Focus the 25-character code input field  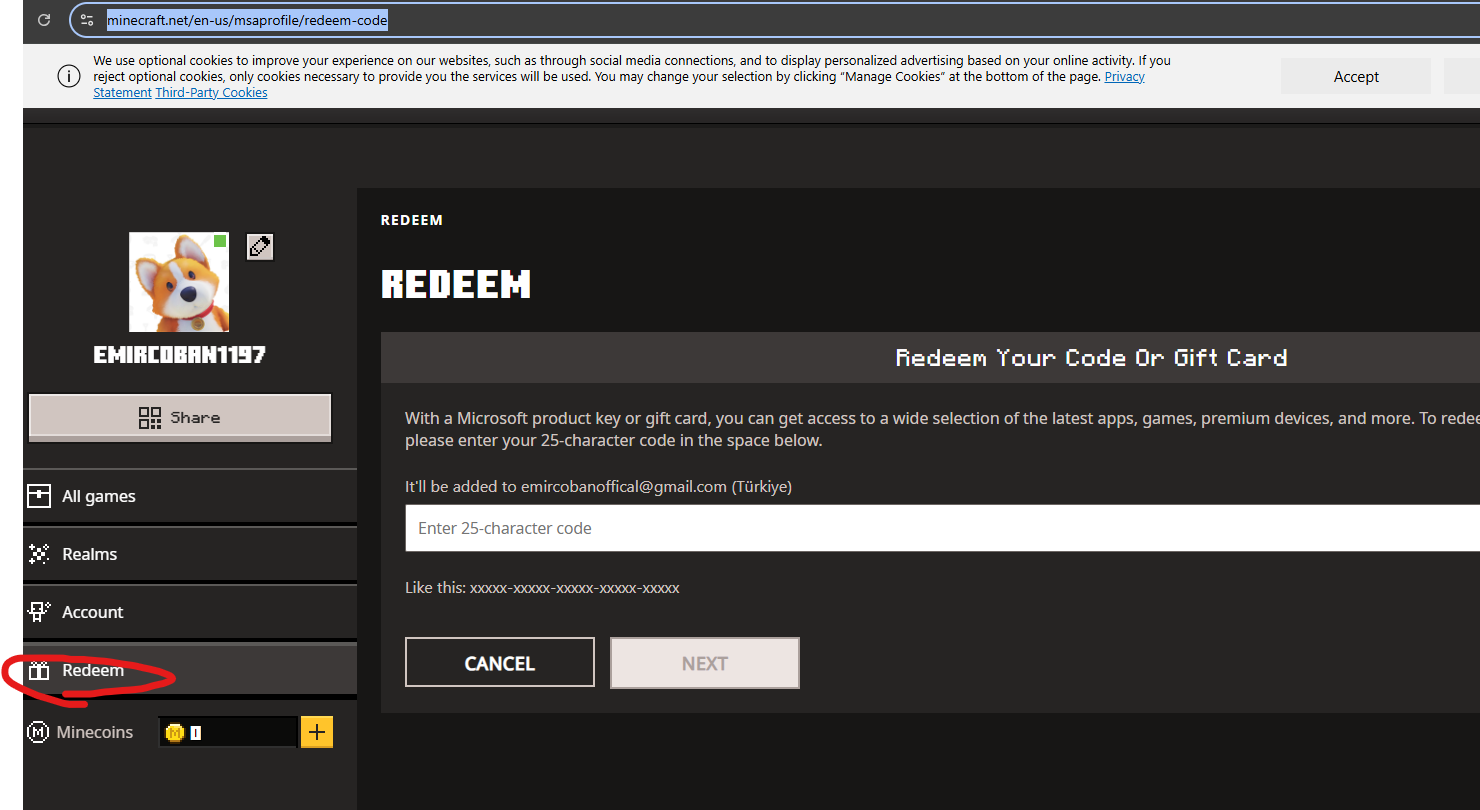tap(942, 528)
